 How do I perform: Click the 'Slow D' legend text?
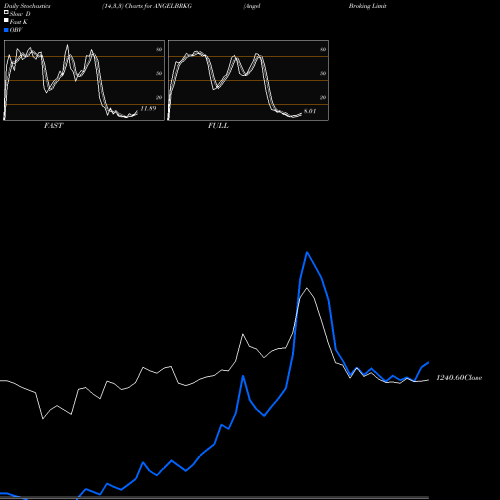click(x=20, y=14)
